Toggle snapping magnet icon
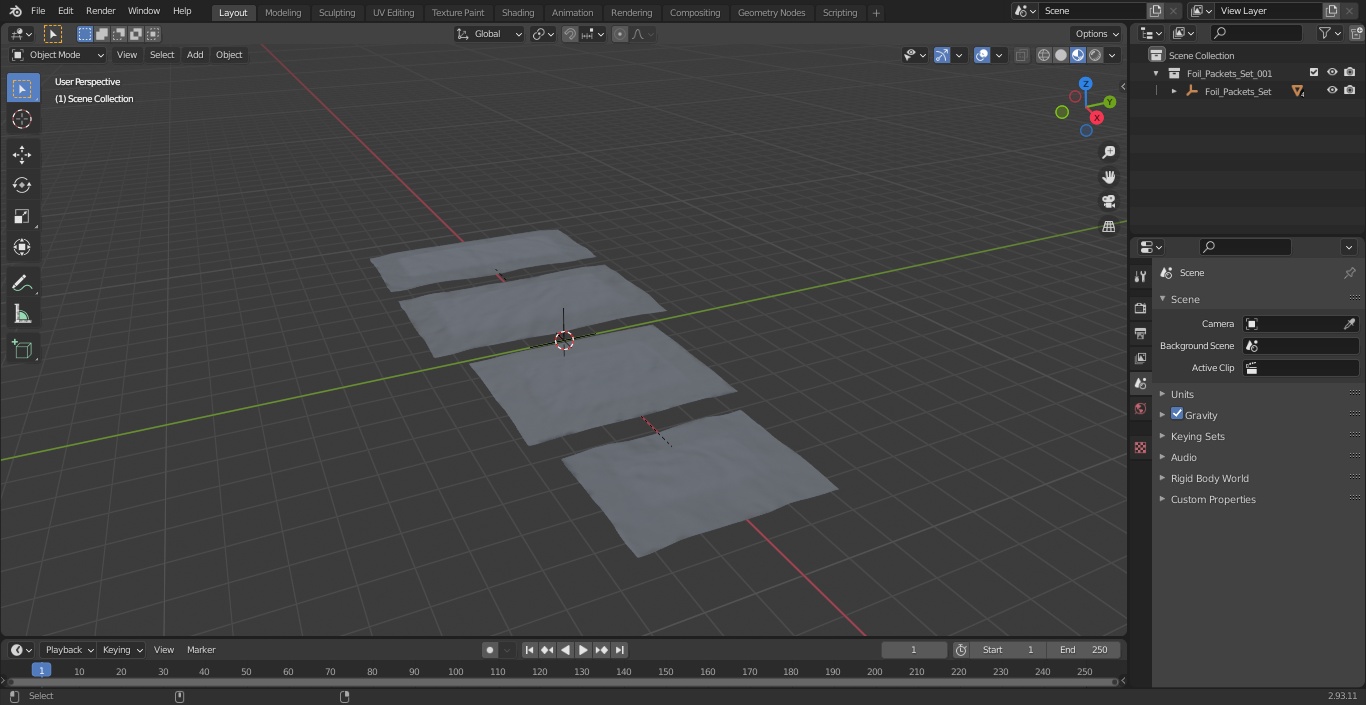1366x705 pixels. (x=570, y=34)
